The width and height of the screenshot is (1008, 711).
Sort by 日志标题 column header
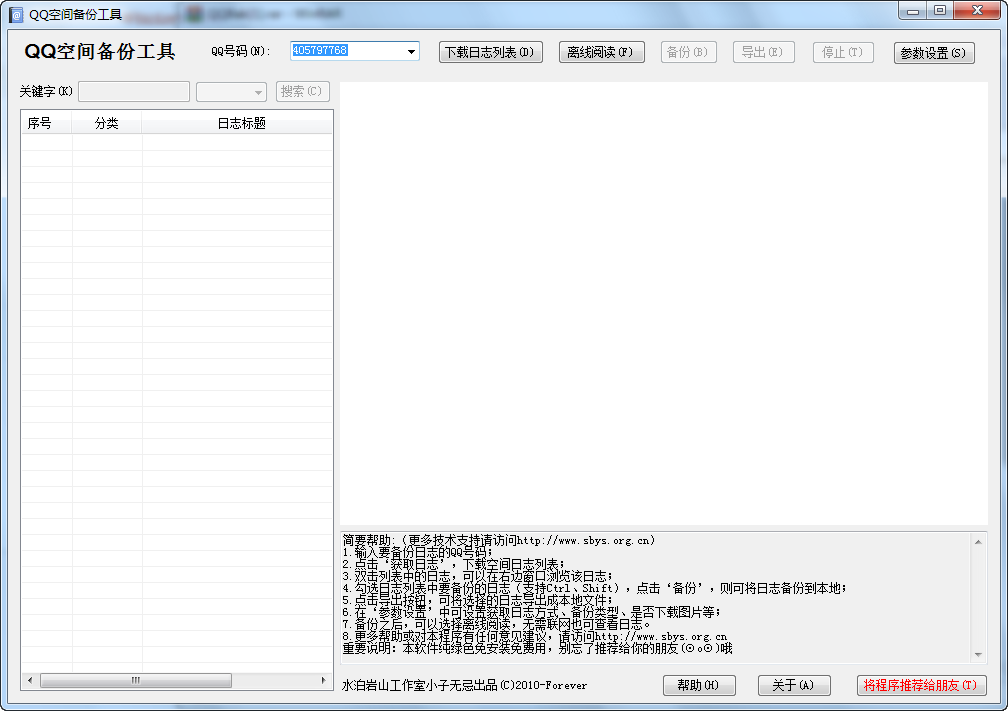[x=237, y=123]
